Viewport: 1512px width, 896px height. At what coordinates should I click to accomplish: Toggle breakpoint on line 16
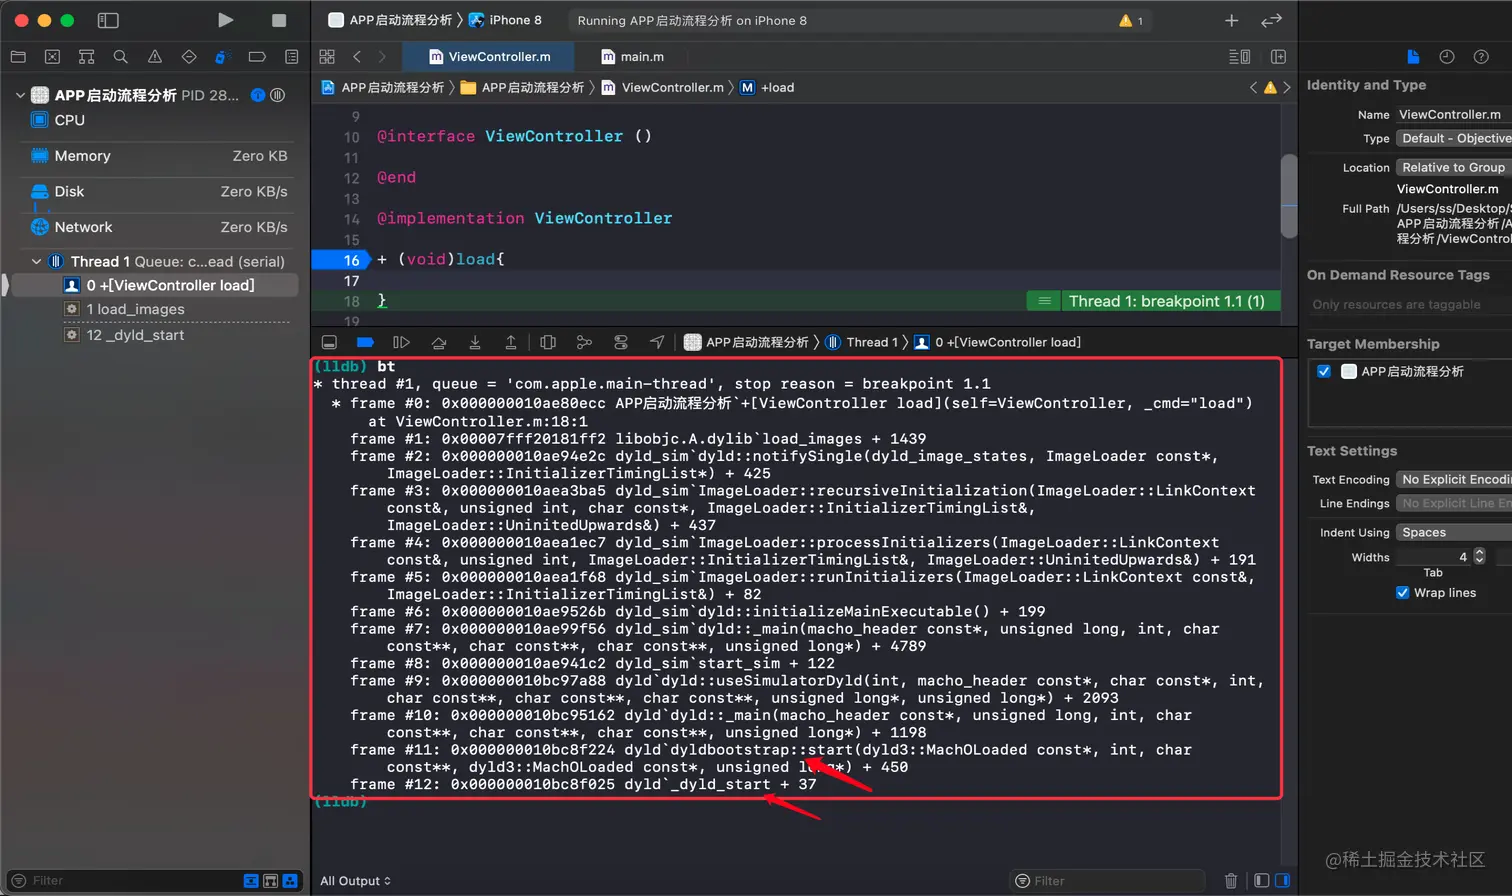[x=344, y=260]
